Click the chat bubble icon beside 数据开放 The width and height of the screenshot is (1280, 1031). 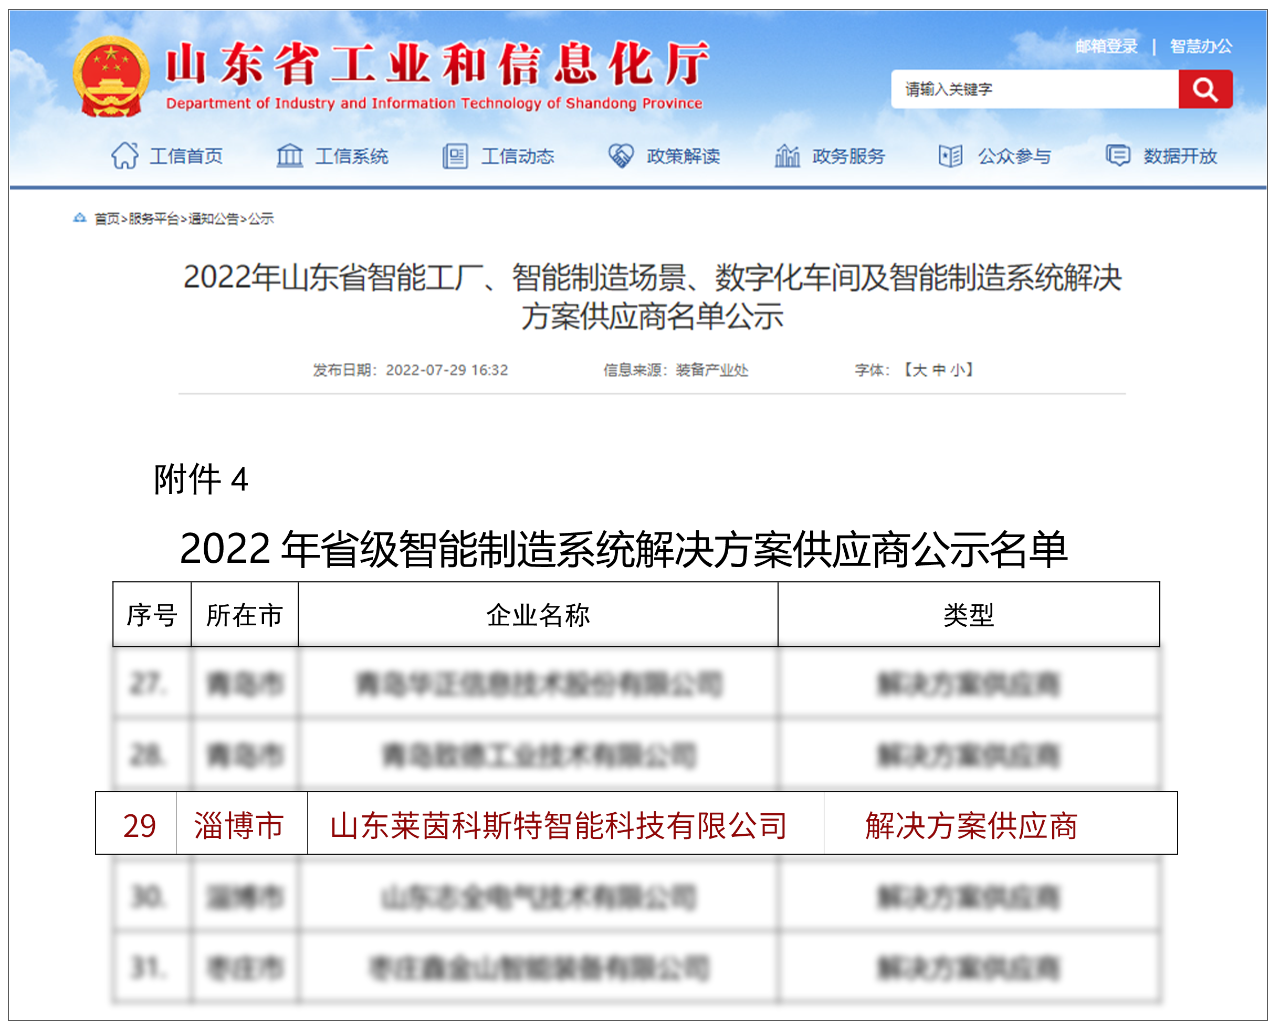[x=1117, y=156]
